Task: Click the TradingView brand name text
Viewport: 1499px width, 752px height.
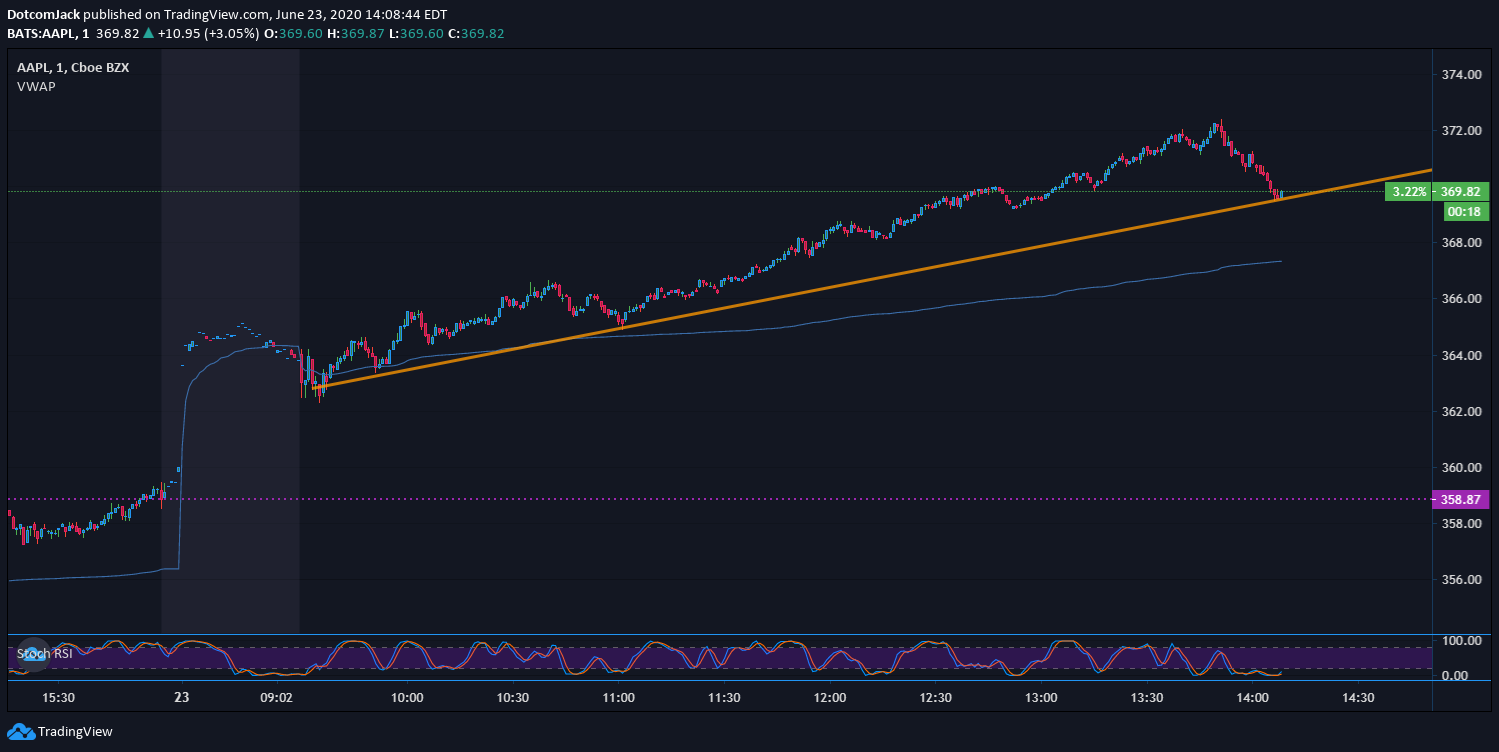Action: (x=75, y=732)
